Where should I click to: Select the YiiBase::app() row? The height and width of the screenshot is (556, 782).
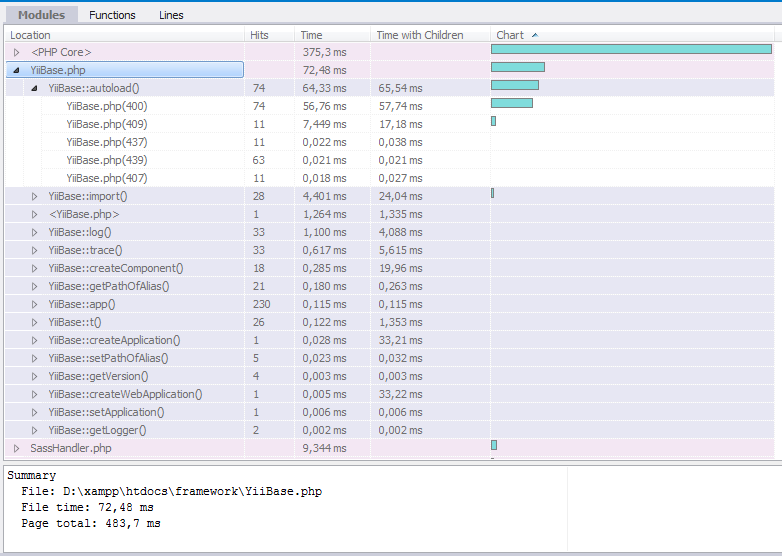pyautogui.click(x=82, y=304)
